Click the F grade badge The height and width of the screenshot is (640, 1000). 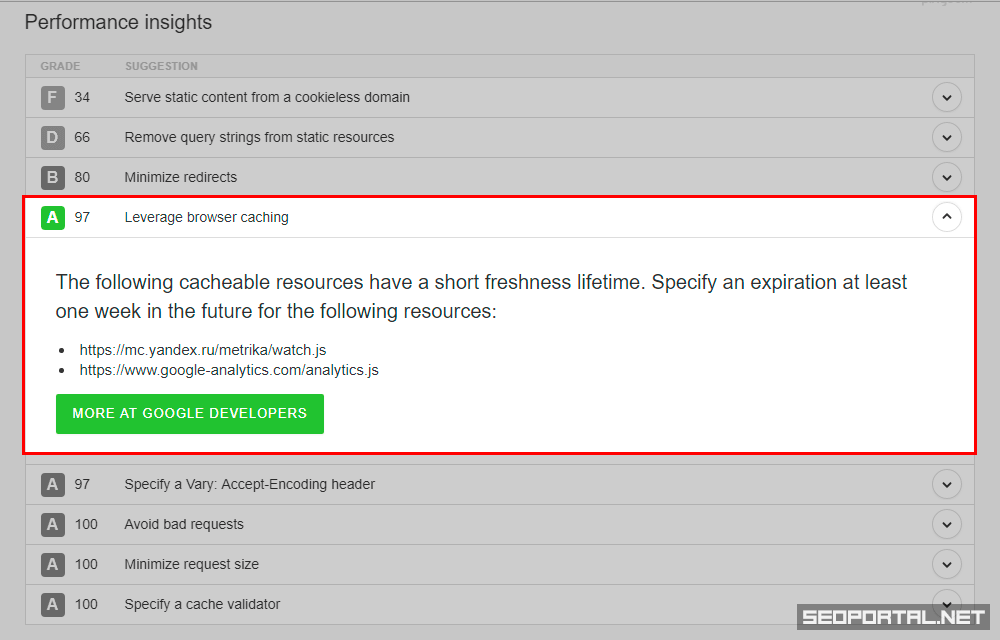[x=53, y=97]
